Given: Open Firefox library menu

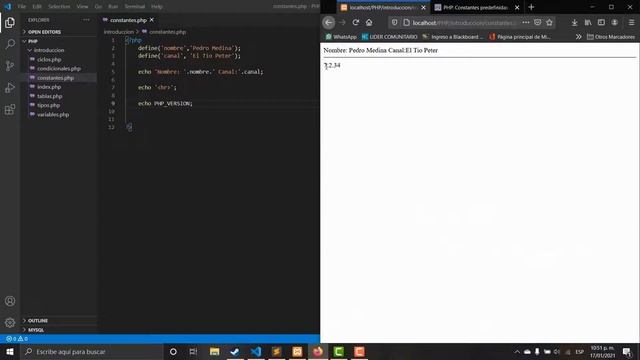Looking at the screenshot, I should point(588,22).
